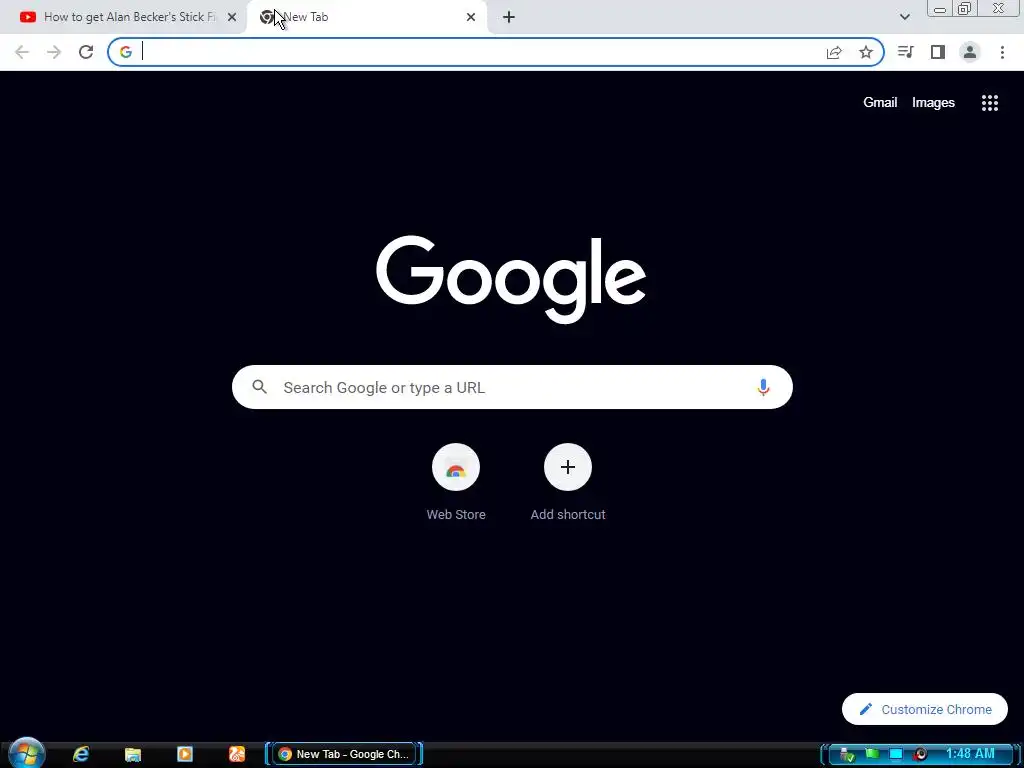
Task: Open the Gmail link
Action: point(880,103)
